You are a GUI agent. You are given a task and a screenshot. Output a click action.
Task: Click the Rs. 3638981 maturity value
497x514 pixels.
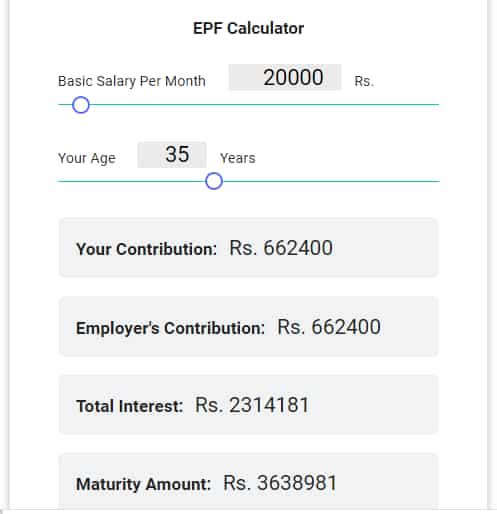(280, 483)
